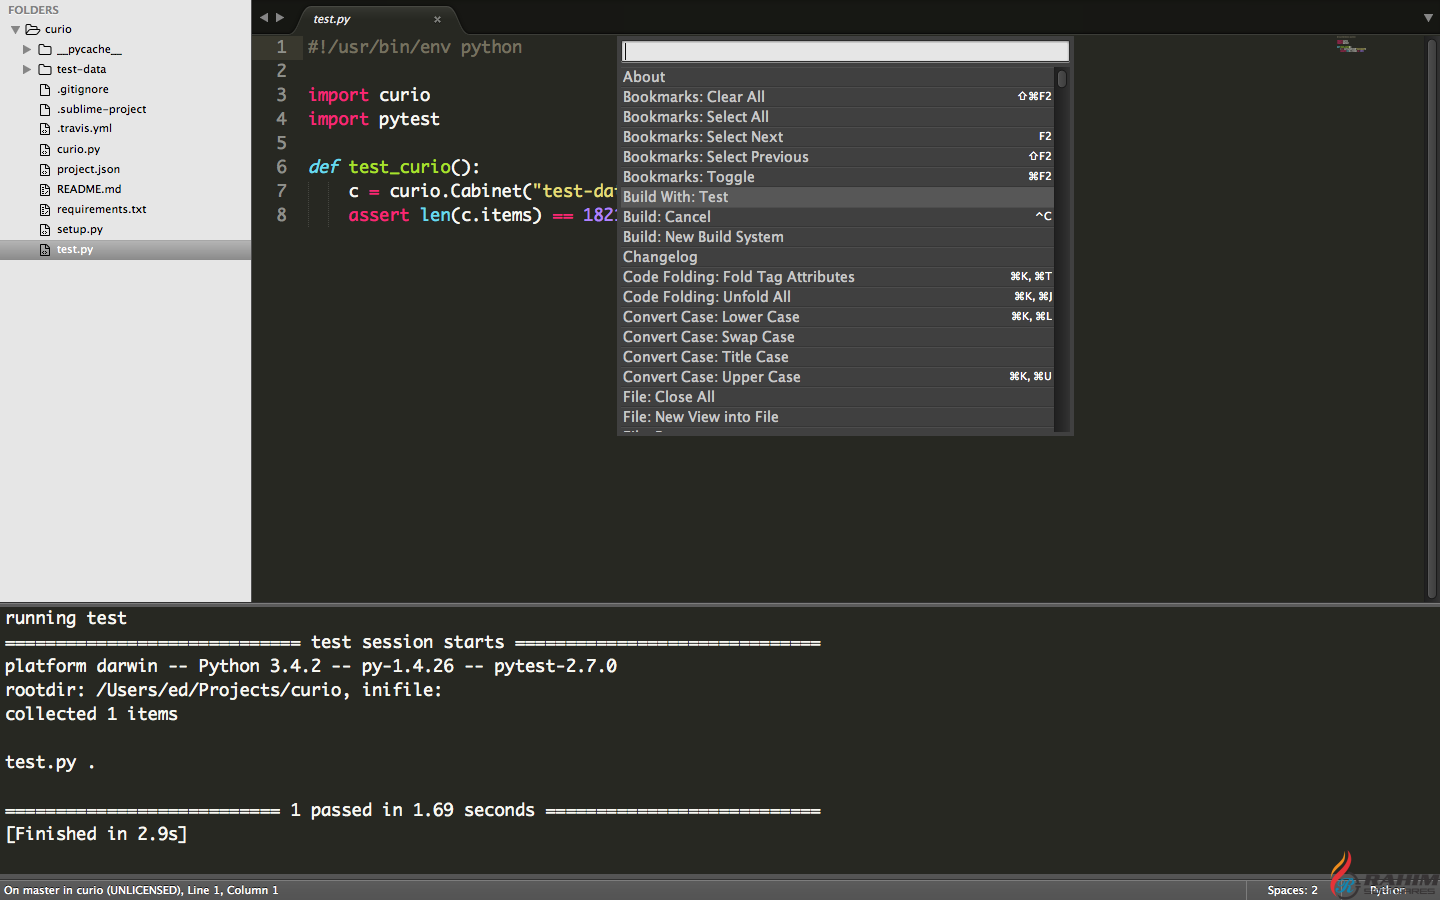1440x900 pixels.
Task: Open setup.py from the sidebar
Action: coord(80,229)
